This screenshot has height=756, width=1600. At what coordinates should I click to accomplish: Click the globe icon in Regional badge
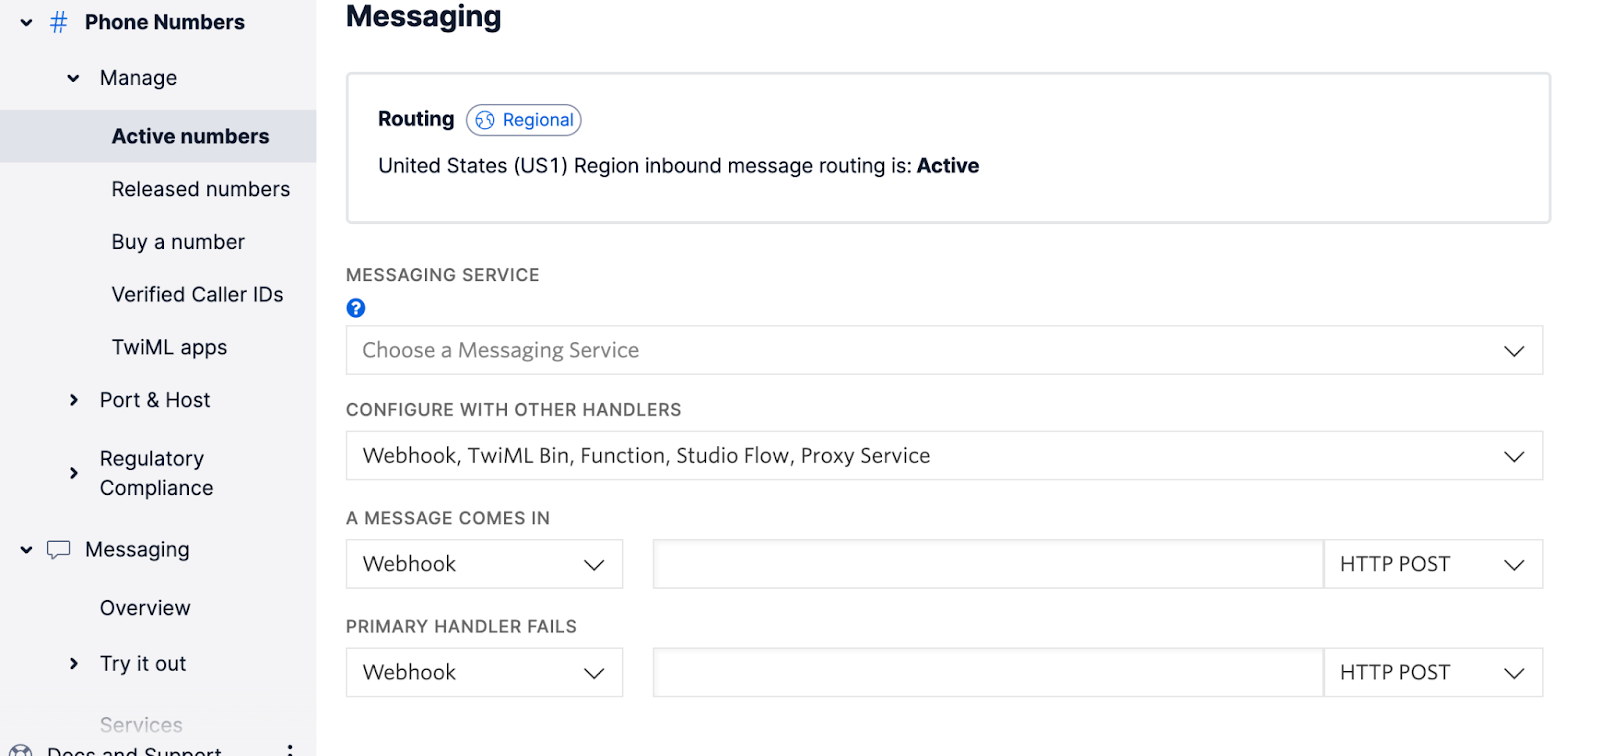[x=485, y=120]
